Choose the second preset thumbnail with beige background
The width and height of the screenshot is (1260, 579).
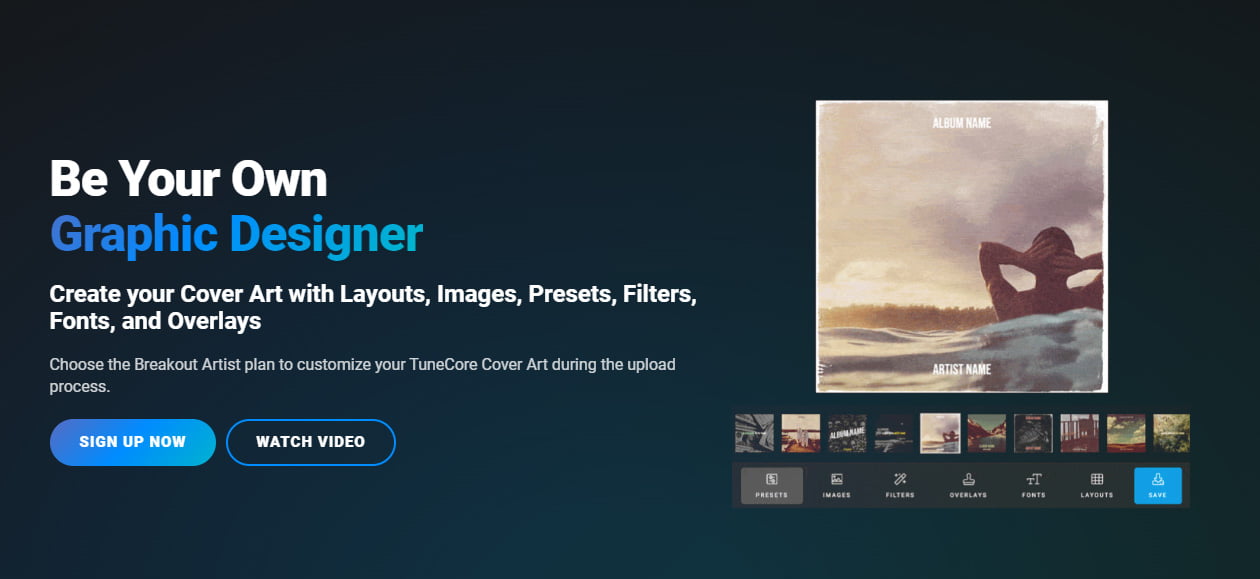tap(800, 434)
